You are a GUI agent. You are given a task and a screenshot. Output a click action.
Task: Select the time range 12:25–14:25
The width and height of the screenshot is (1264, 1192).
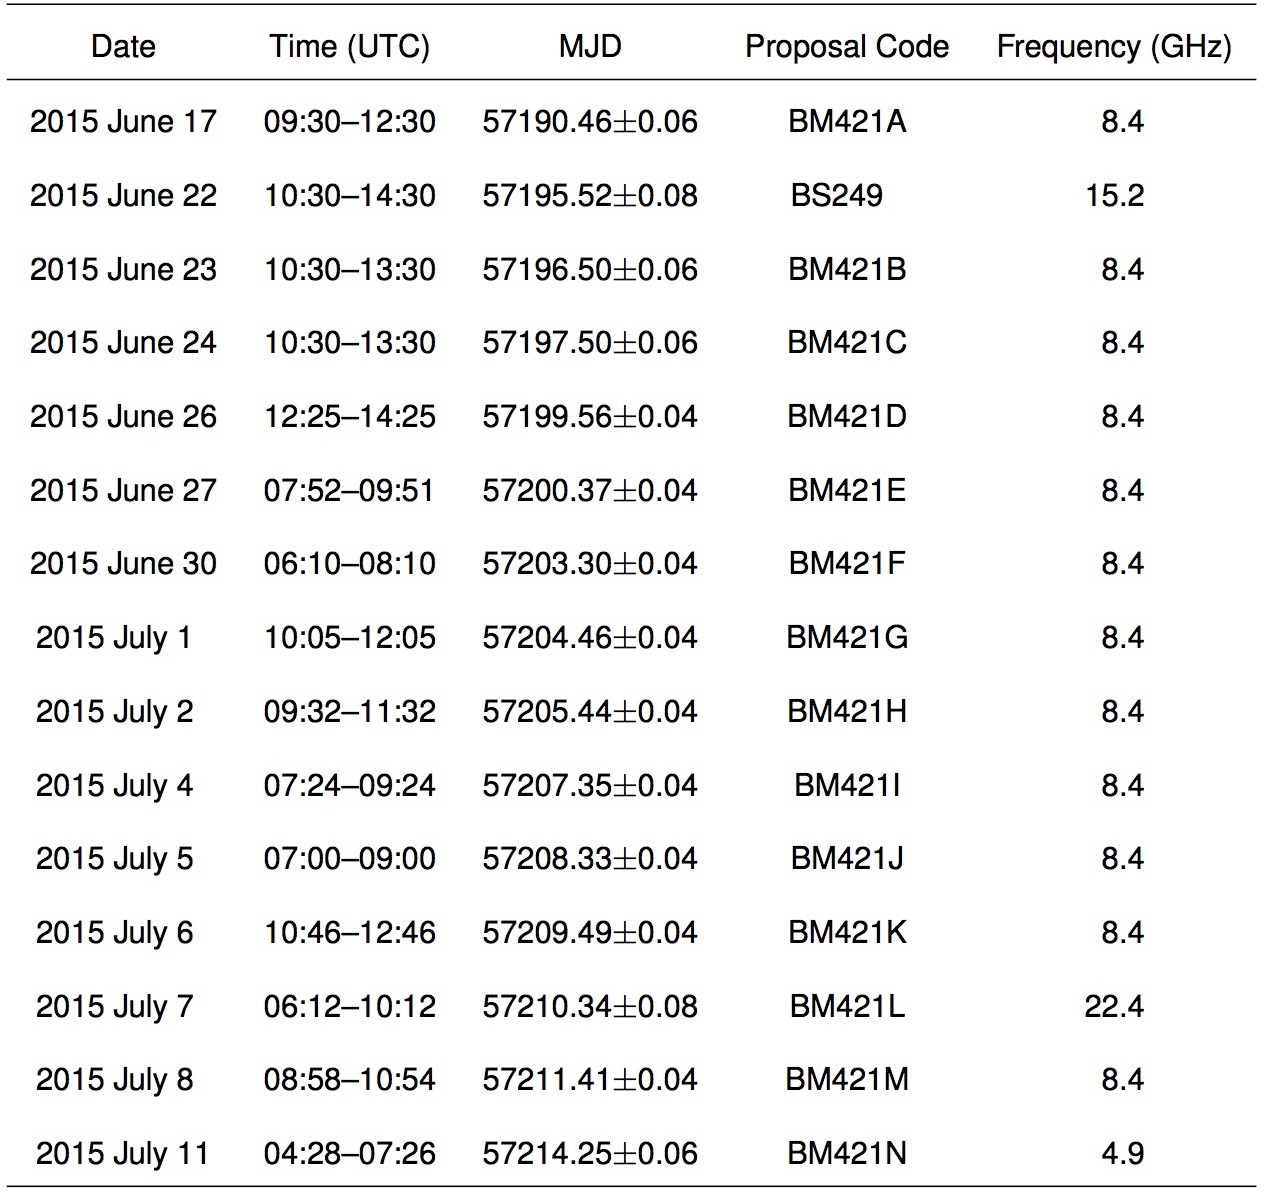(x=350, y=416)
